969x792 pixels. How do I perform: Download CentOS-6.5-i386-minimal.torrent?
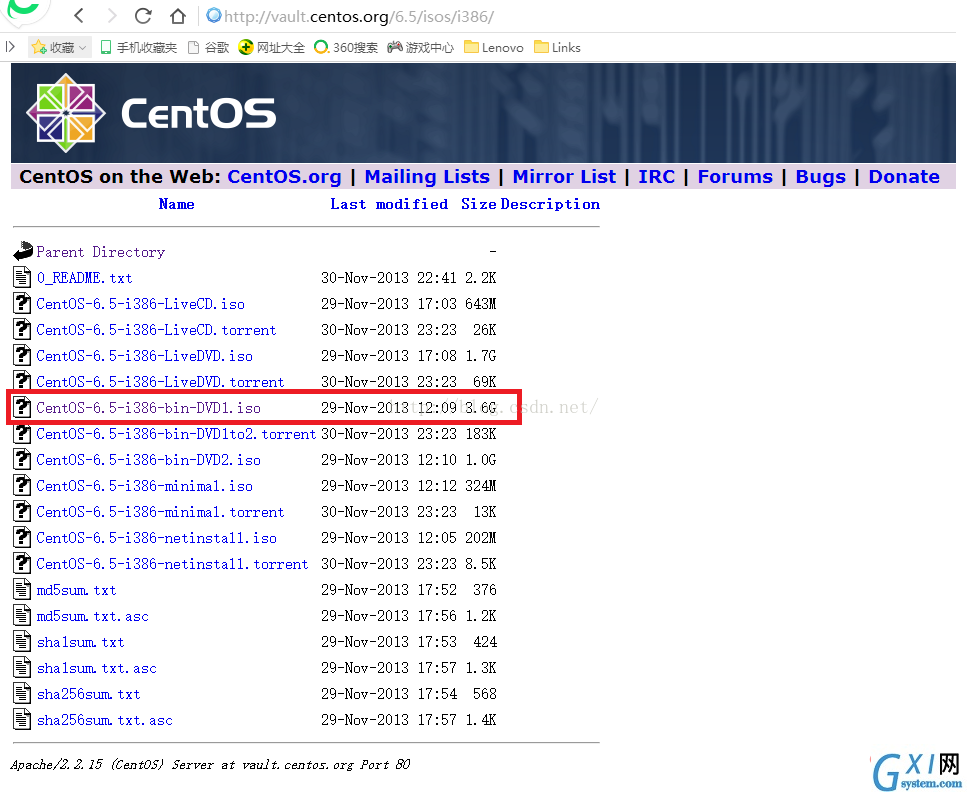click(160, 512)
